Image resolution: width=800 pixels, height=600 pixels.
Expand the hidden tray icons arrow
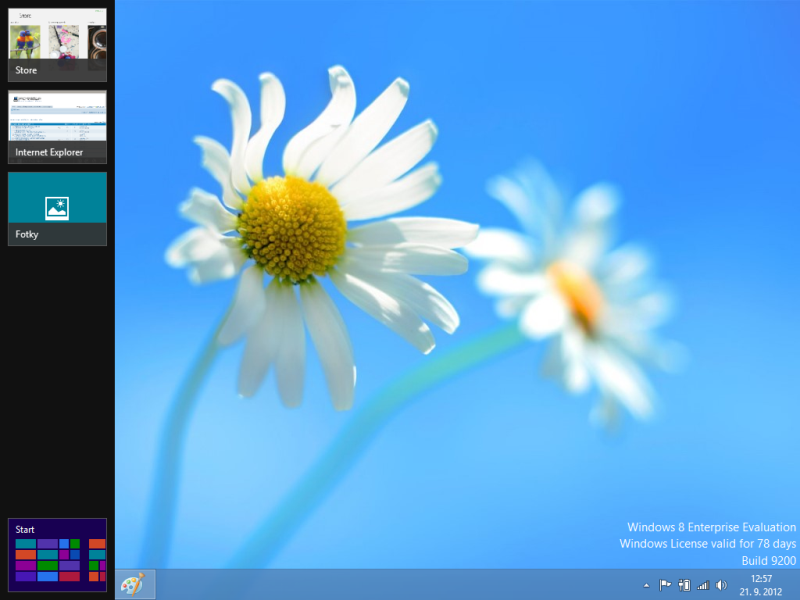click(646, 585)
